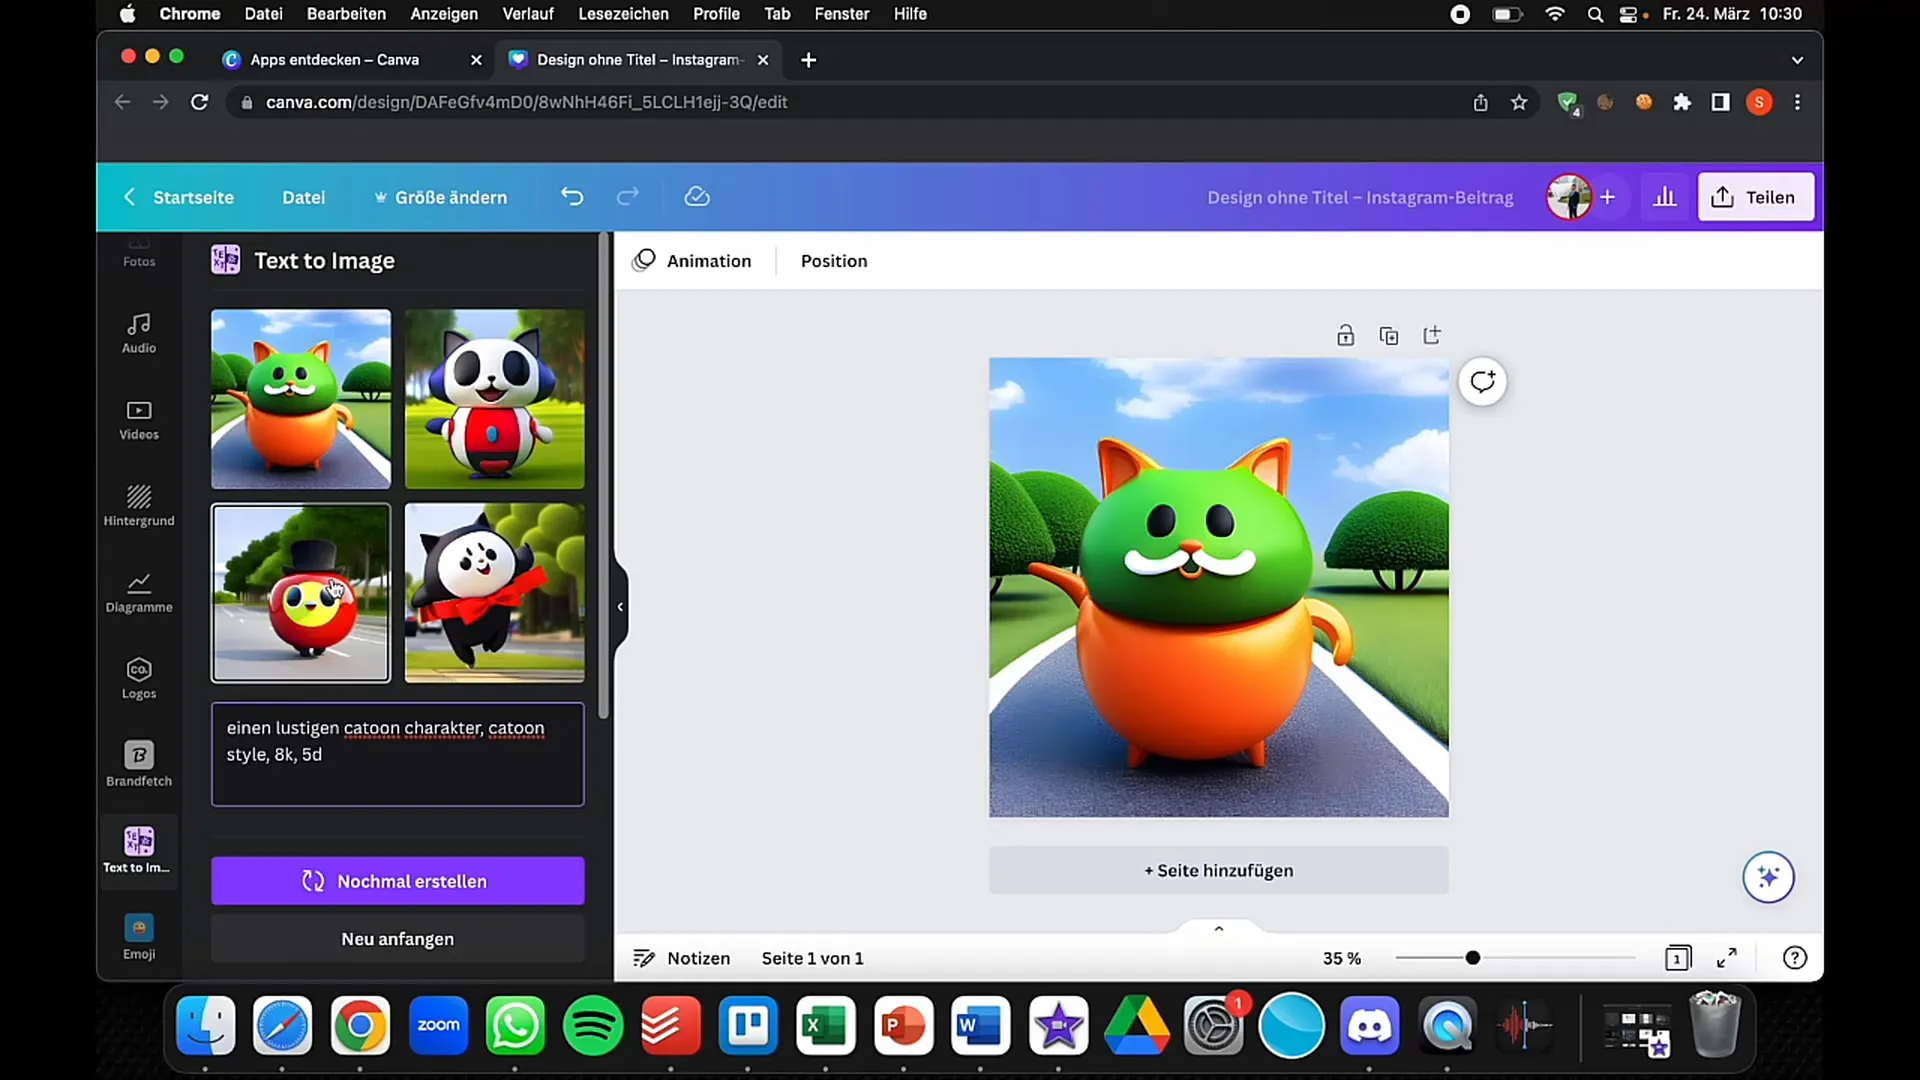Open the Position option
1920x1080 pixels.
click(x=834, y=261)
